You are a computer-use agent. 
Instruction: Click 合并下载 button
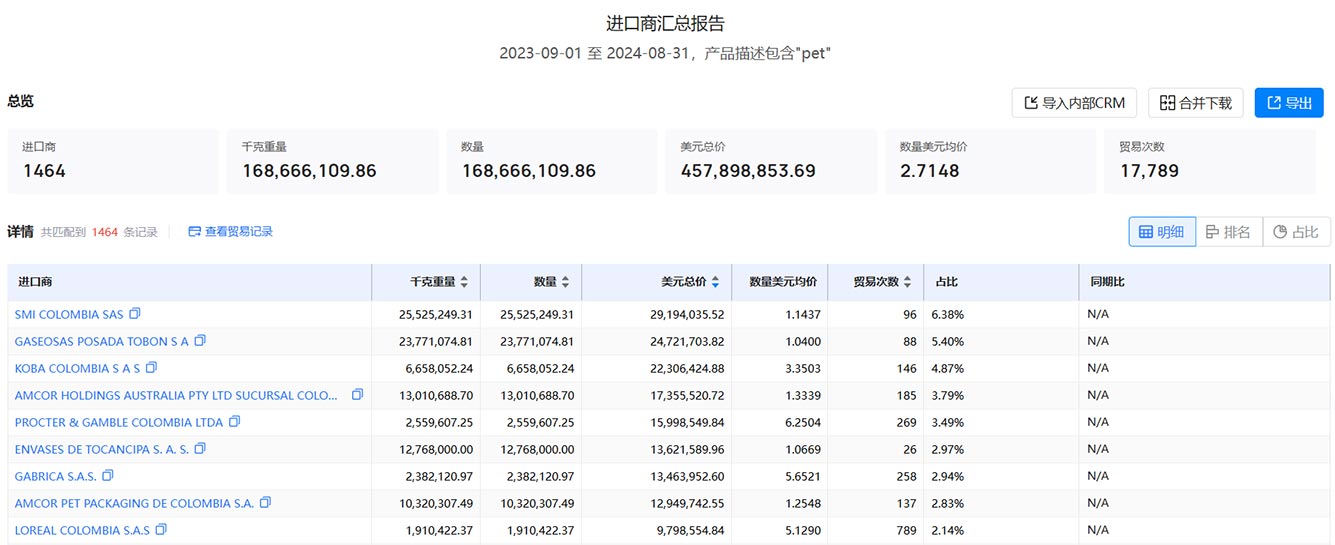pos(1196,102)
